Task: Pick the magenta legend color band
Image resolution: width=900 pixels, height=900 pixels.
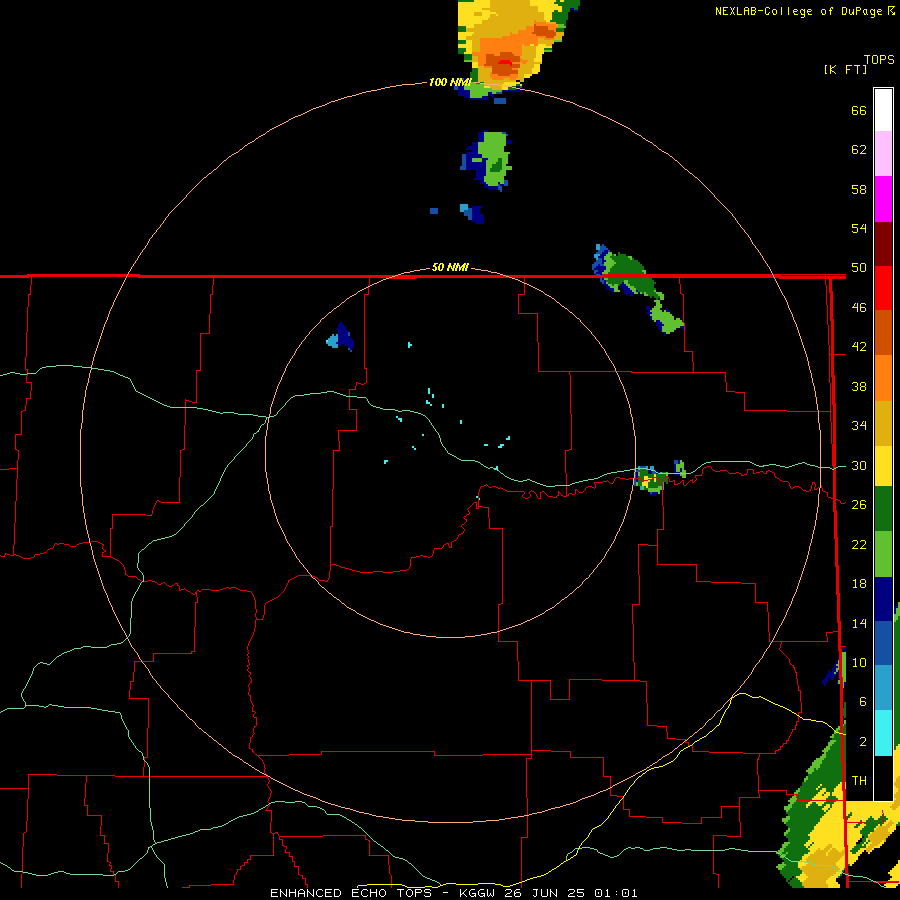Action: click(883, 199)
